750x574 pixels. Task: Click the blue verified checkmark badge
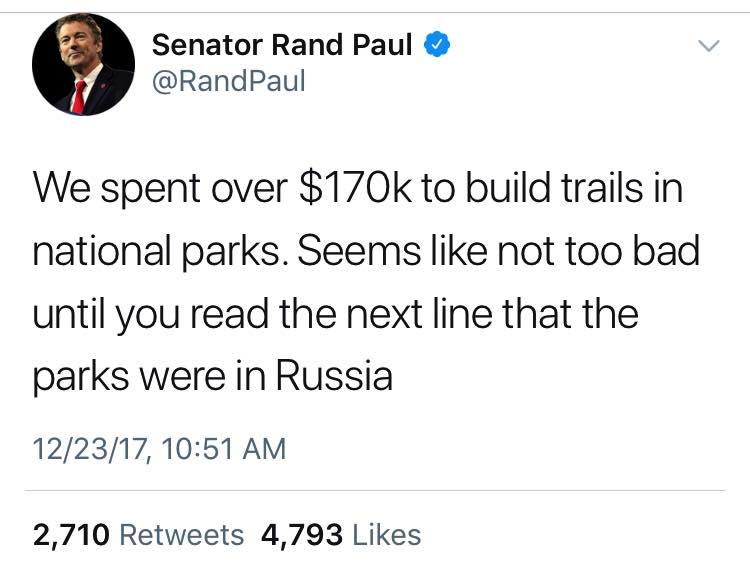pyautogui.click(x=437, y=44)
